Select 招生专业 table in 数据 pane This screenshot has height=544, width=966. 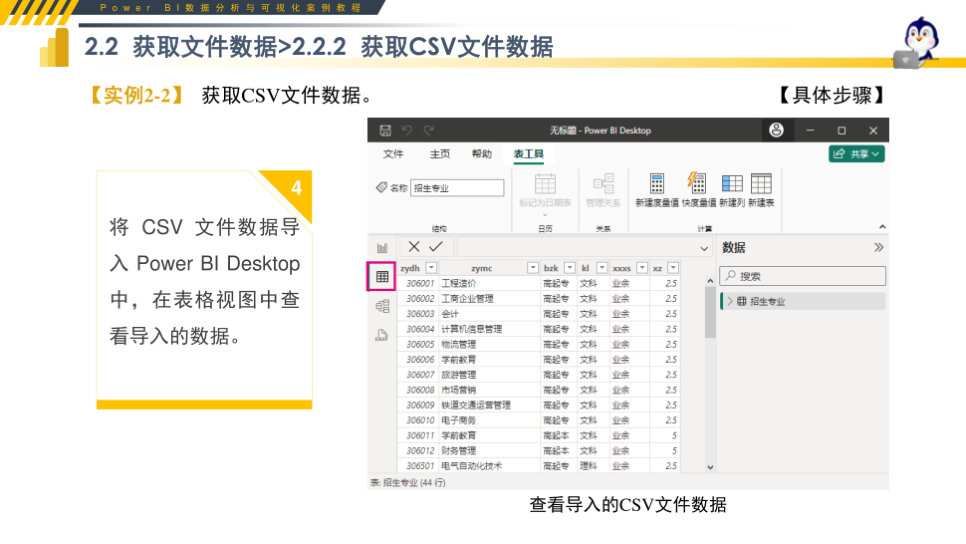803,301
